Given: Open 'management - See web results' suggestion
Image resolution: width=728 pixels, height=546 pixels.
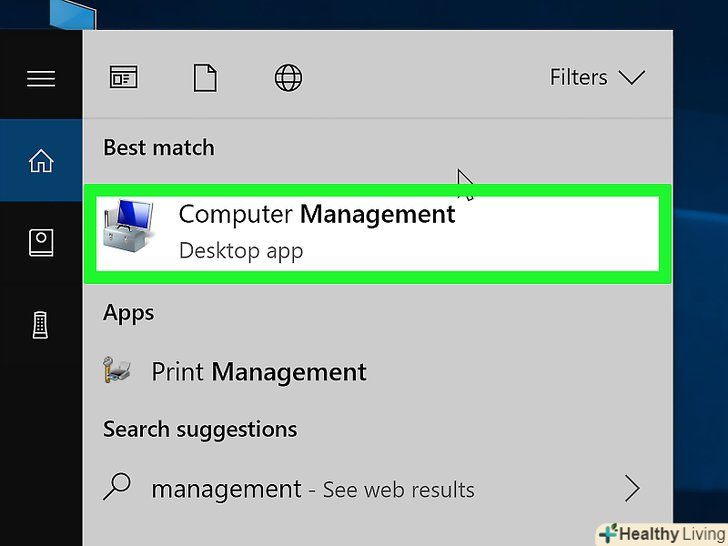Looking at the screenshot, I should click(x=312, y=489).
